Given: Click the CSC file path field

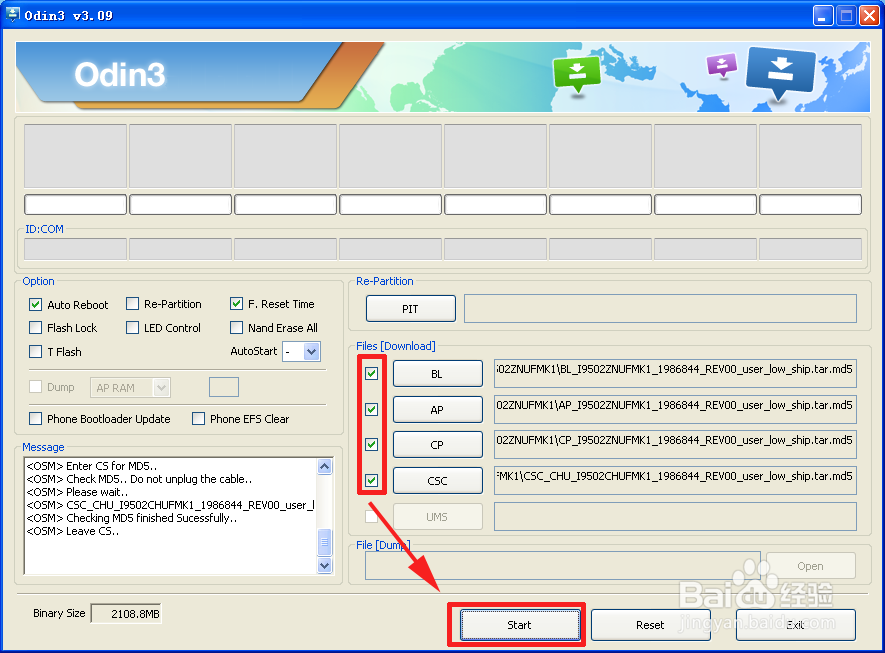Looking at the screenshot, I should [675, 480].
